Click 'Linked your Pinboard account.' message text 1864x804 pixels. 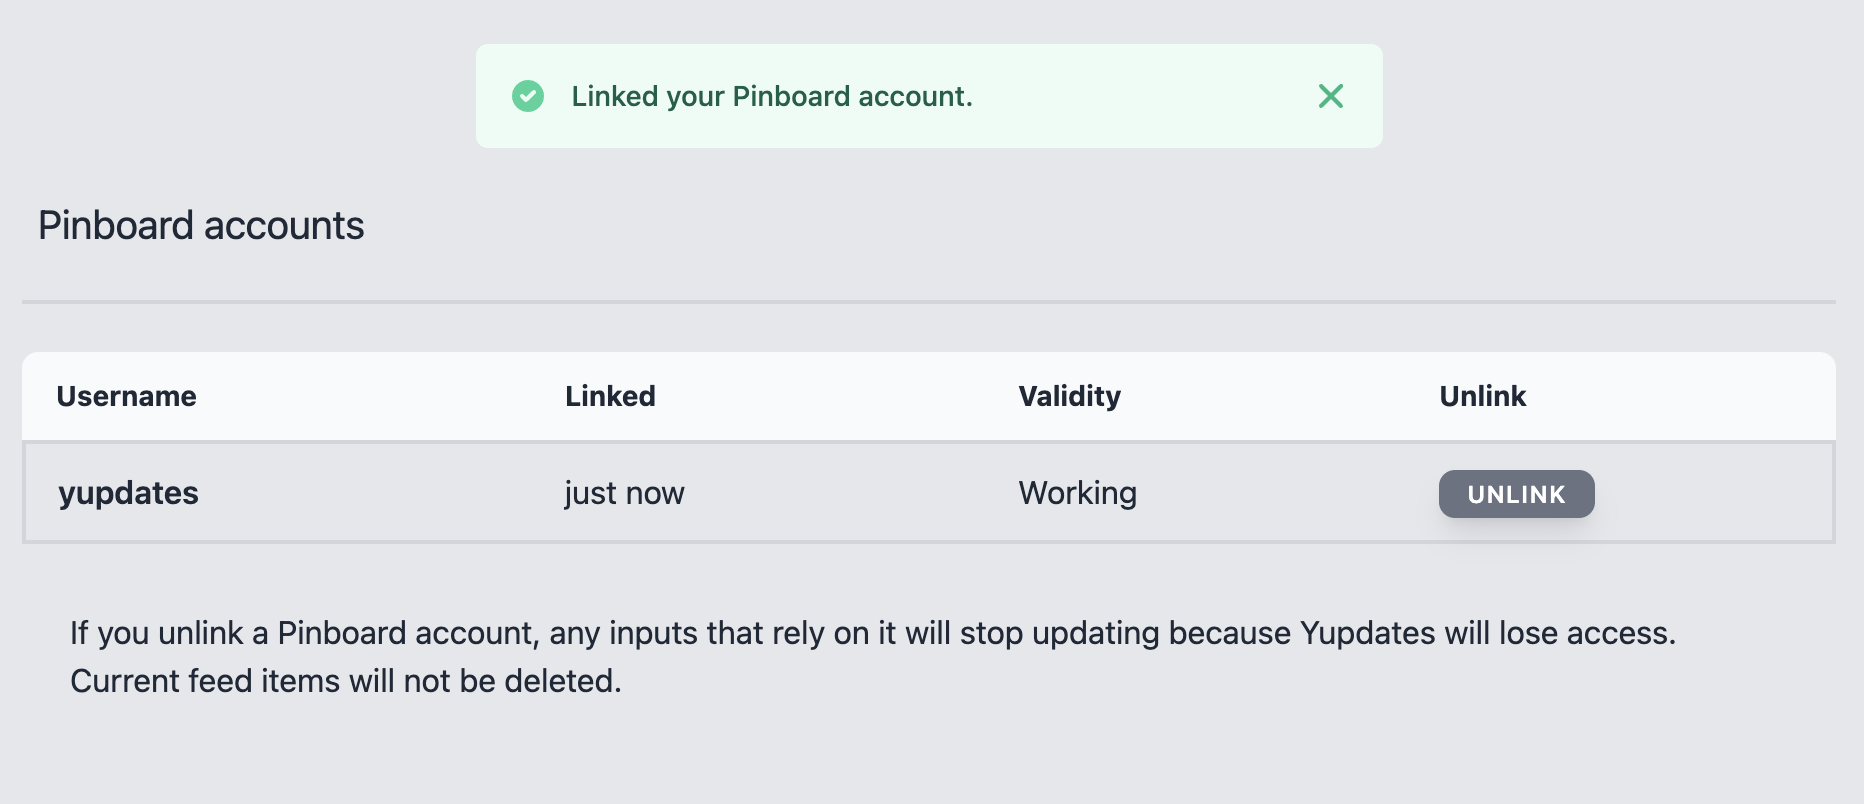[772, 96]
